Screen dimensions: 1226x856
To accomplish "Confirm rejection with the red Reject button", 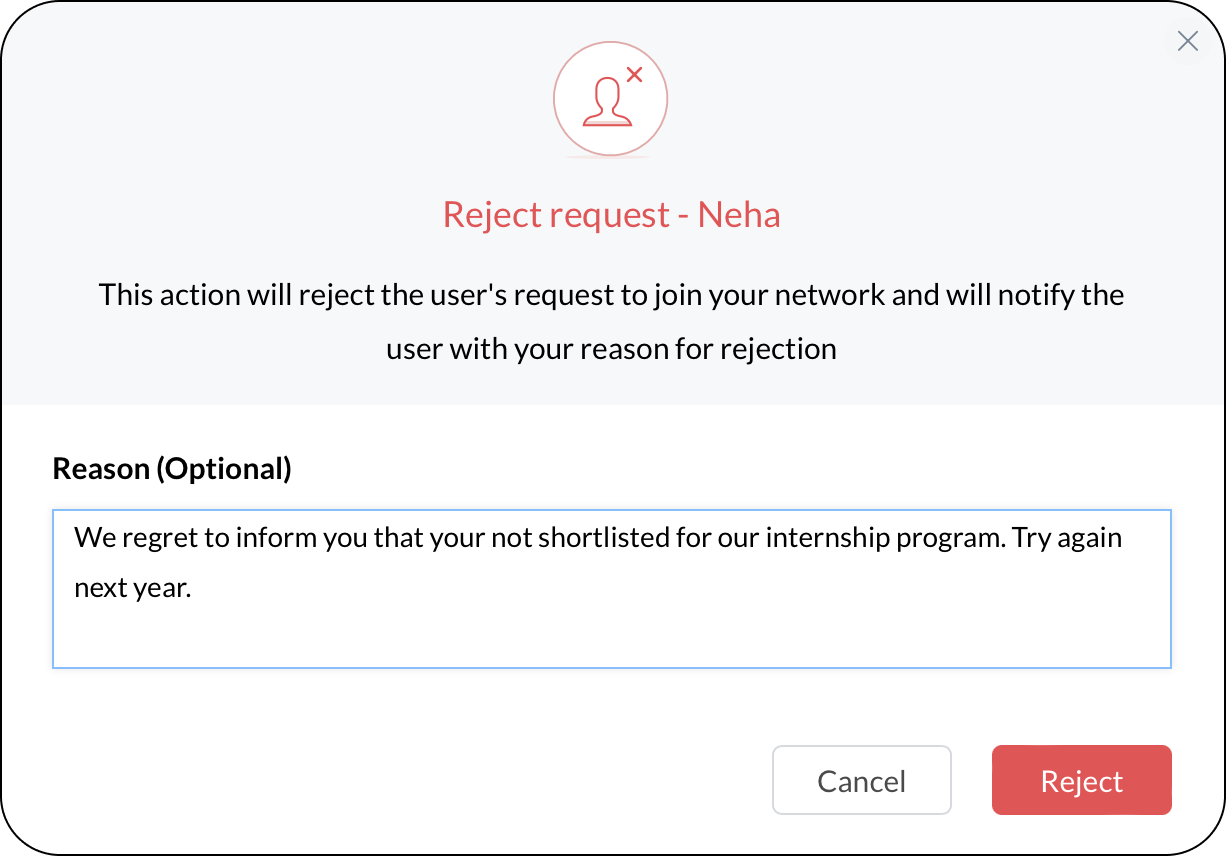I will point(1081,780).
